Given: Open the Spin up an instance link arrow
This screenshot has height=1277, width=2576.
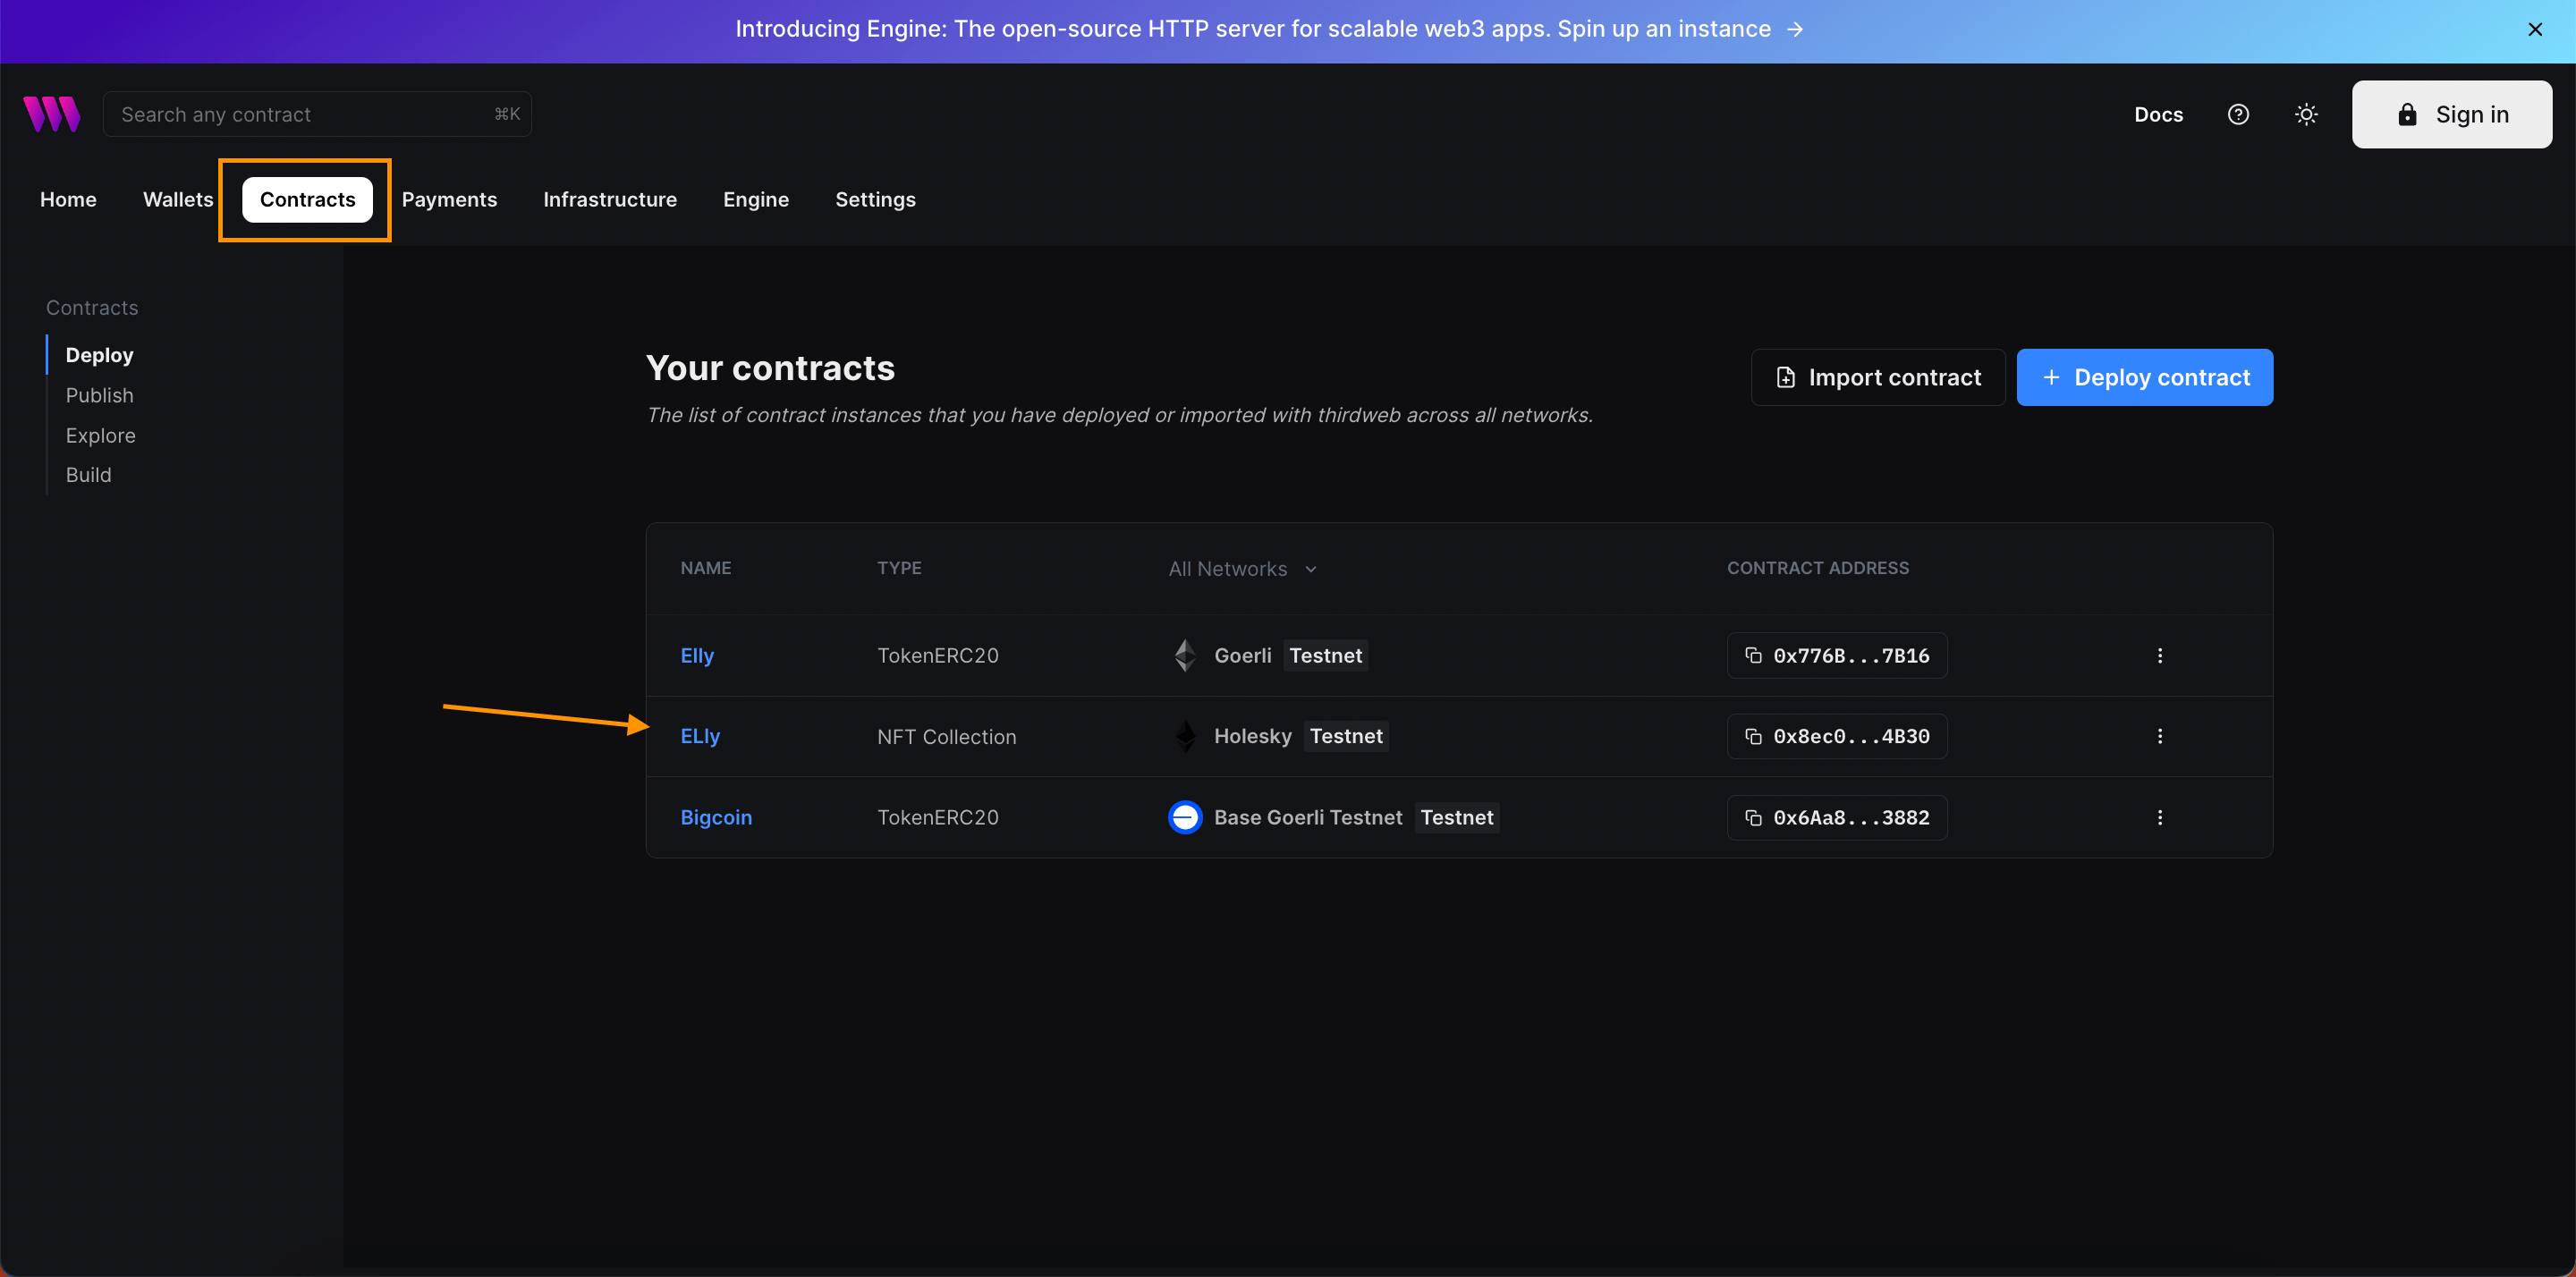Looking at the screenshot, I should [x=1794, y=29].
